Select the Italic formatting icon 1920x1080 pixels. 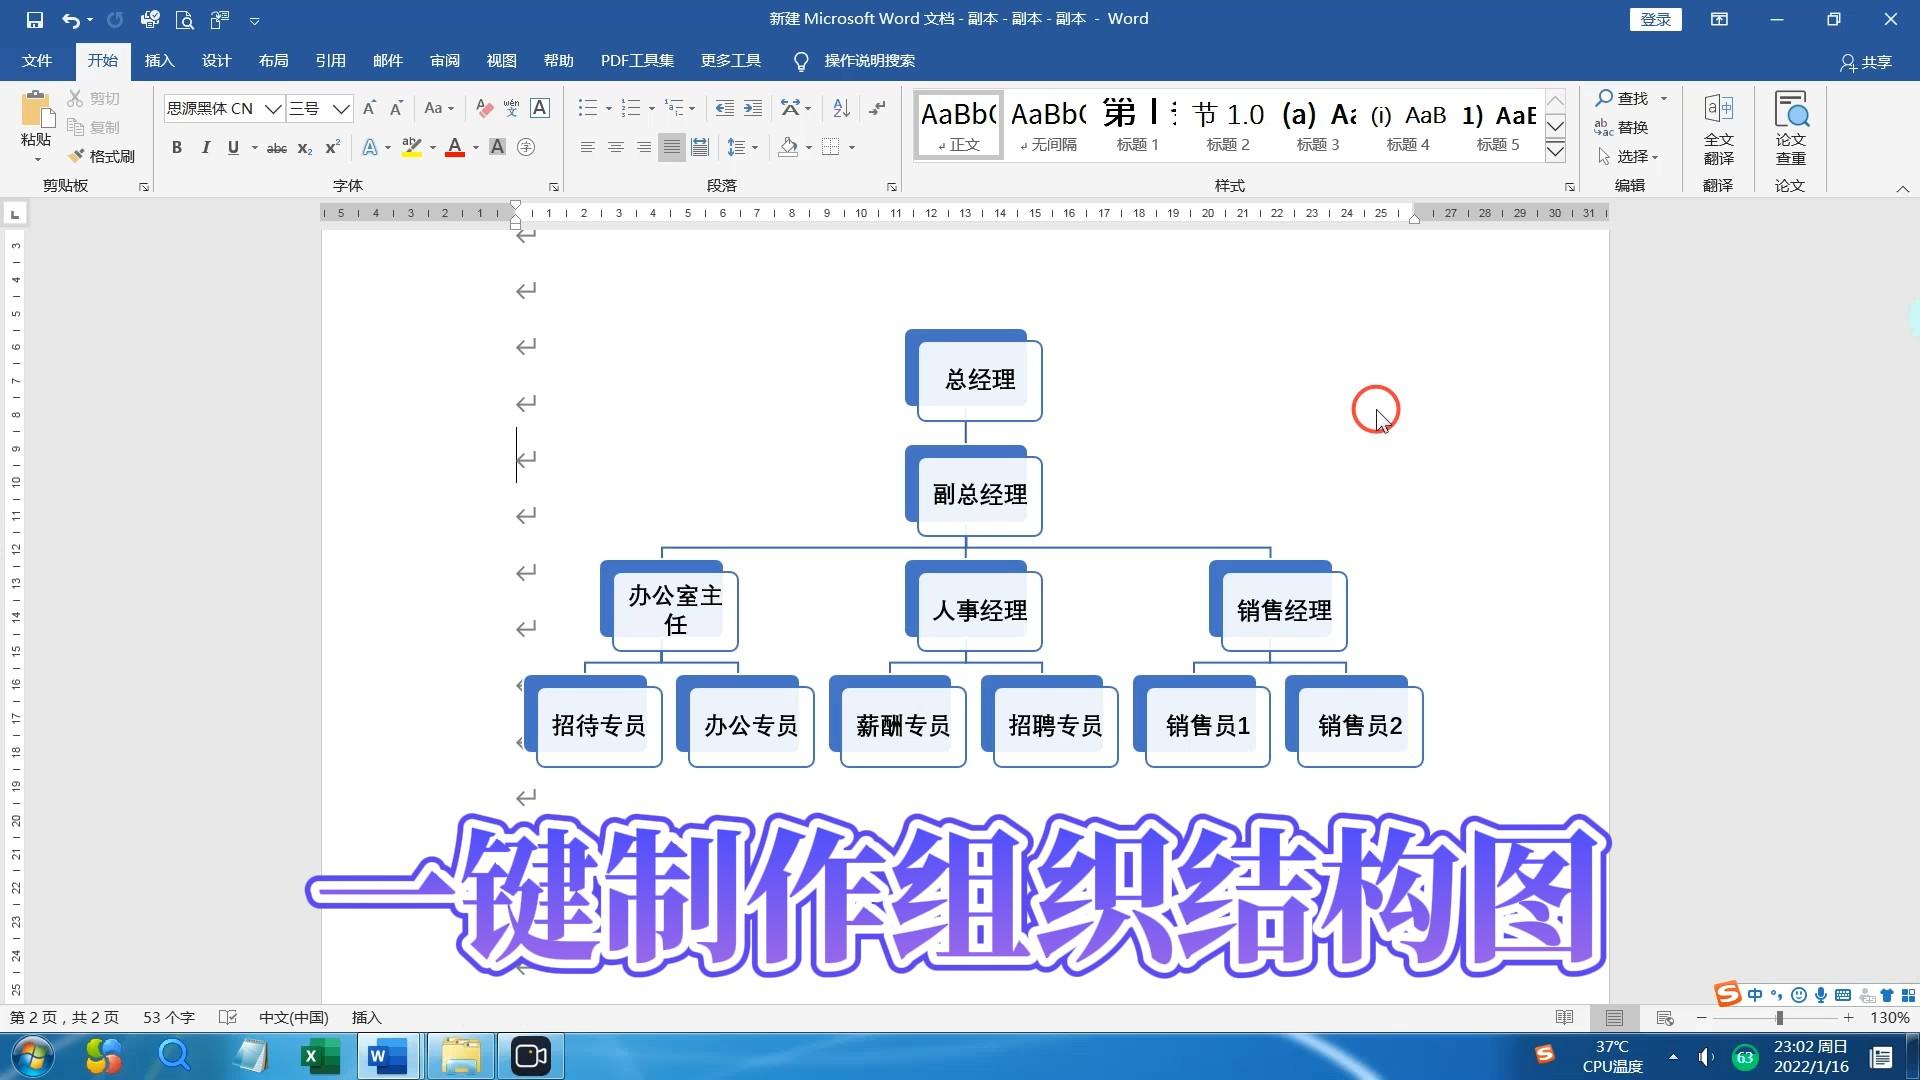(204, 146)
